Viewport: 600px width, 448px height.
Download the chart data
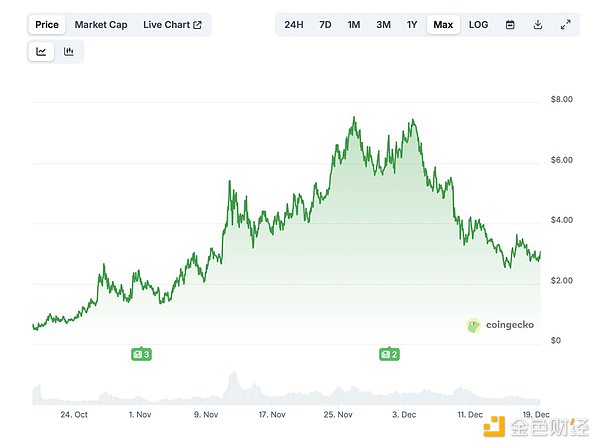click(538, 24)
